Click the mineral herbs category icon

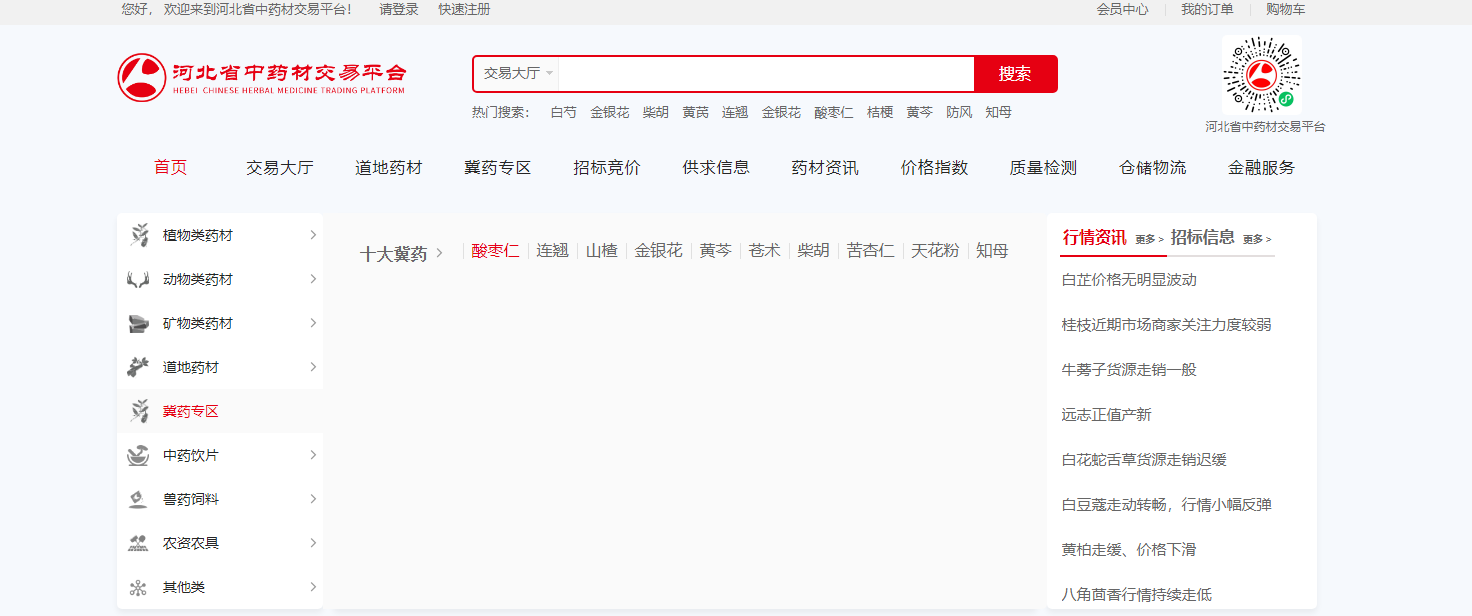coord(139,324)
